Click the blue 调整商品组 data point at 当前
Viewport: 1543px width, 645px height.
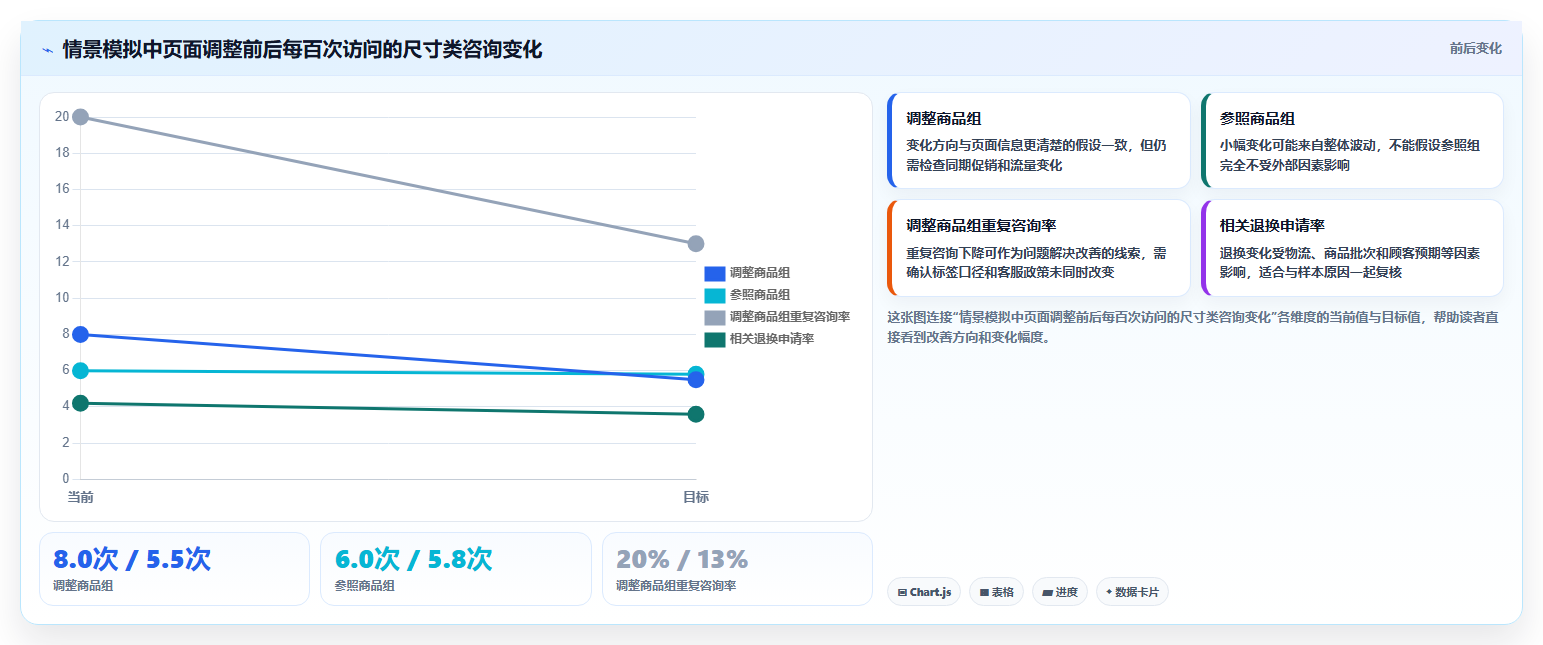81,334
